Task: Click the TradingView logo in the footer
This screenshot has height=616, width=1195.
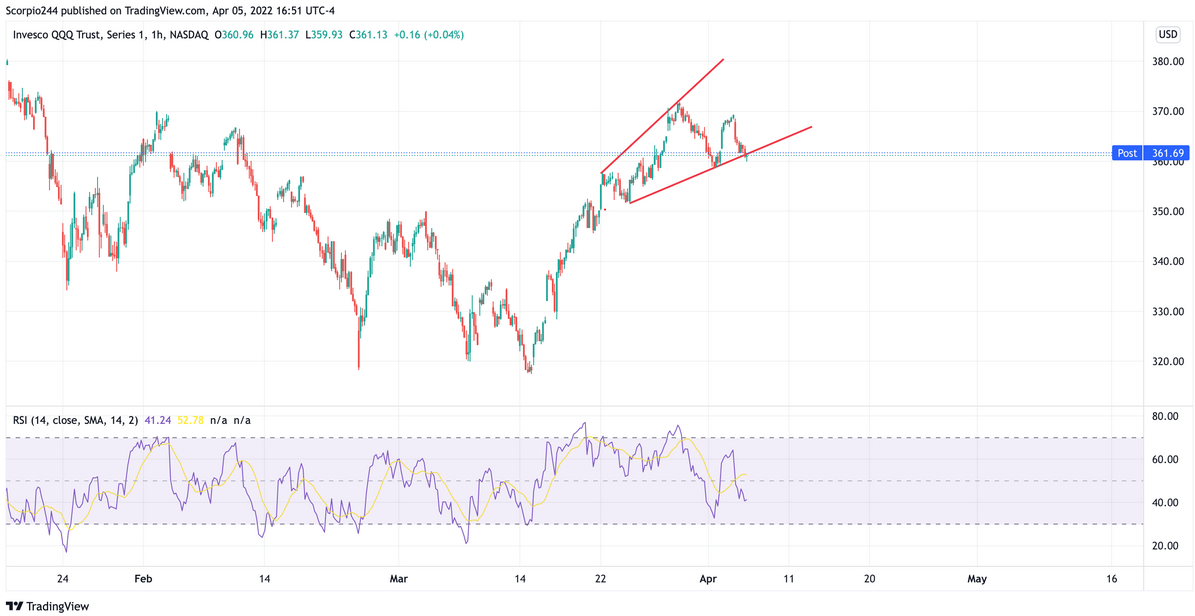Action: [48, 607]
